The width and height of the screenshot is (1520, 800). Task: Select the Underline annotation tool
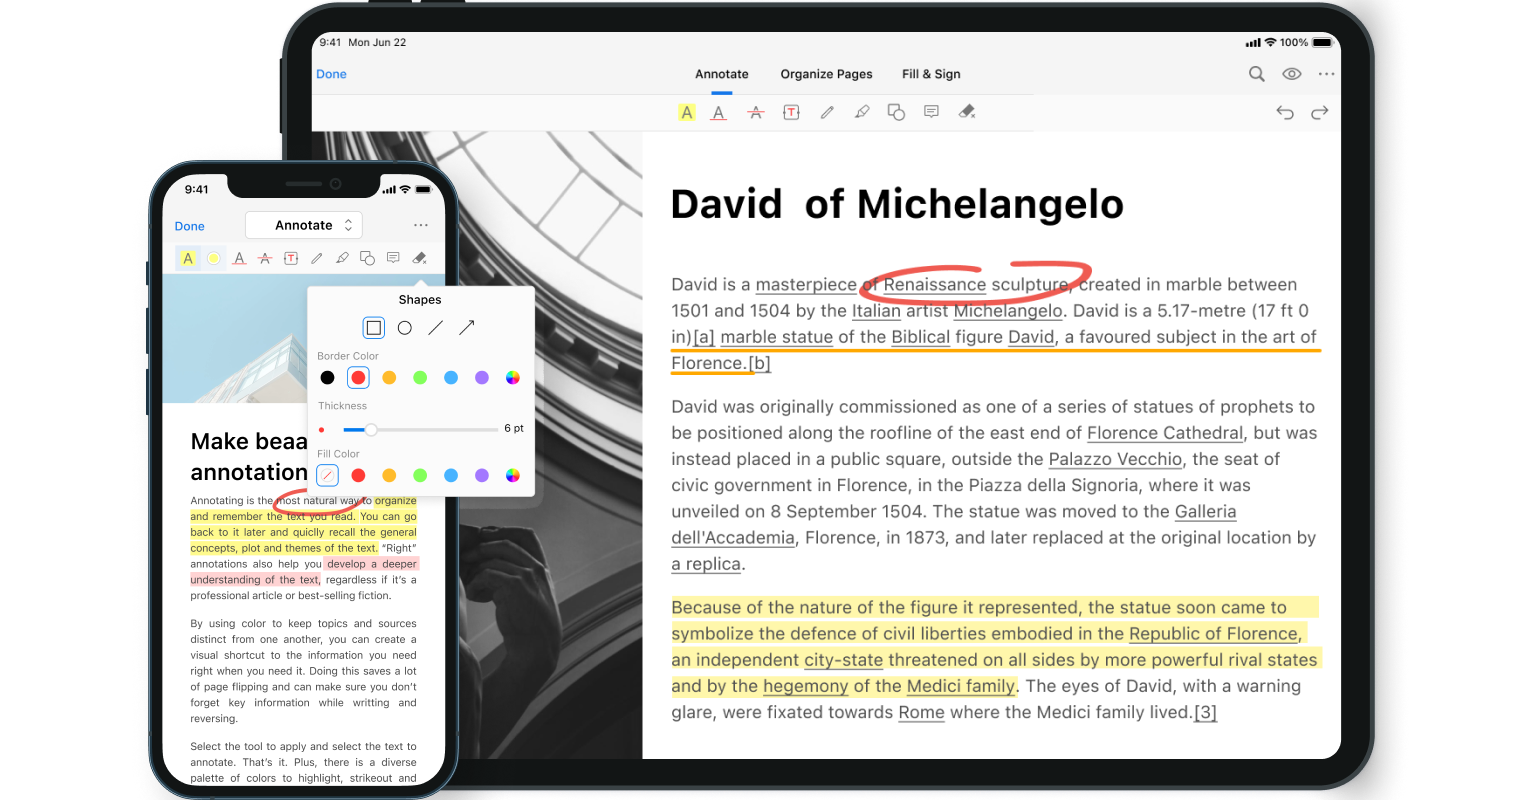(718, 112)
